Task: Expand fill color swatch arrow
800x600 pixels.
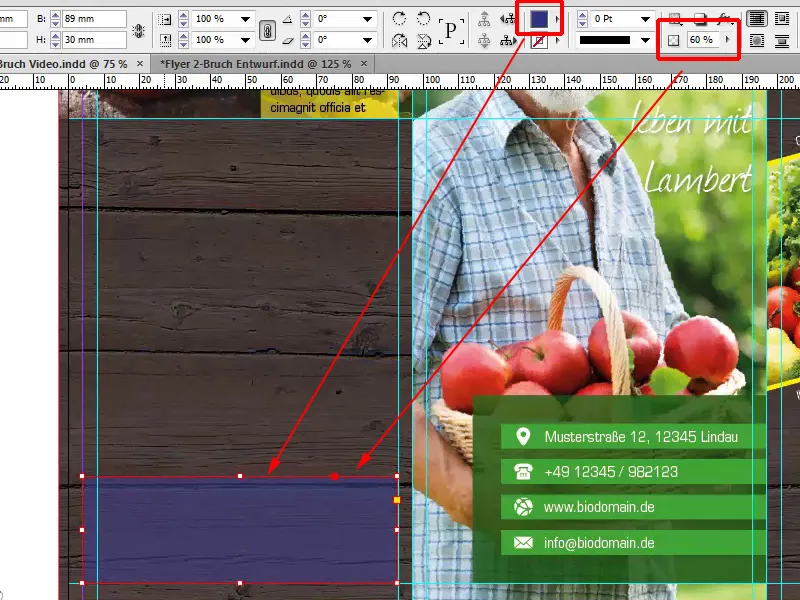Action: [557, 19]
